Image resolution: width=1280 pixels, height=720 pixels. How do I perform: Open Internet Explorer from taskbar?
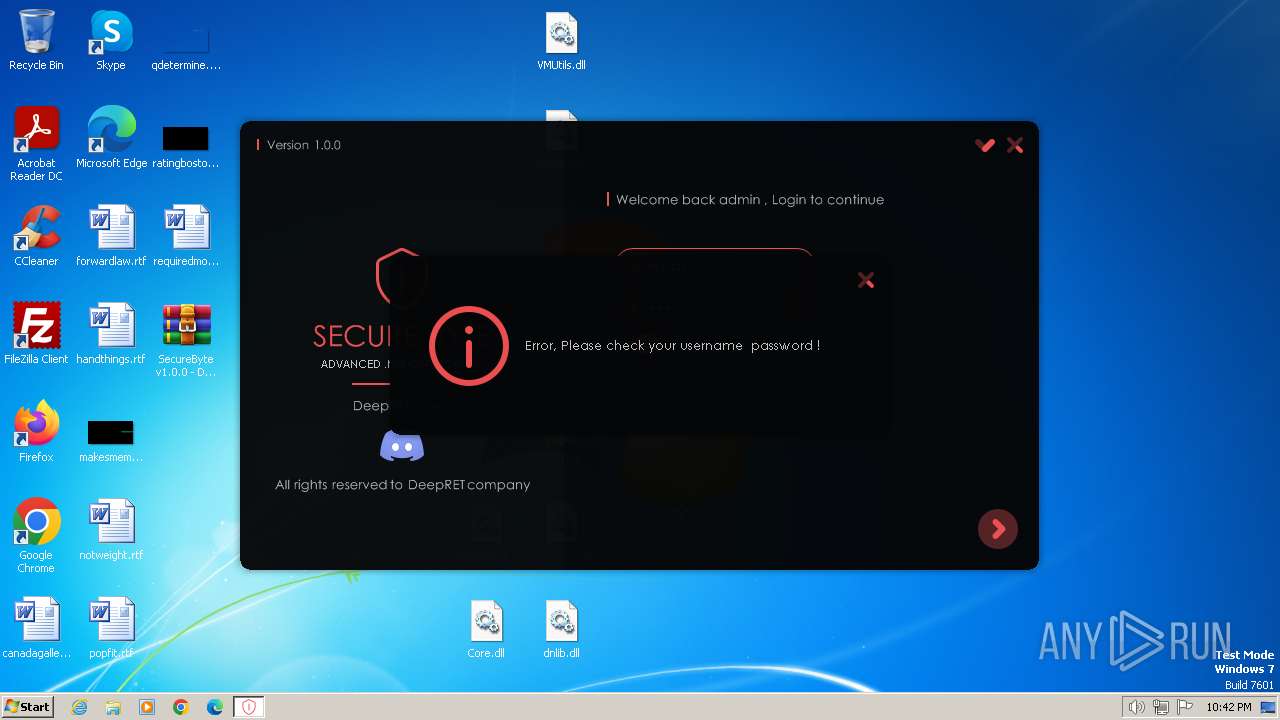[x=79, y=707]
